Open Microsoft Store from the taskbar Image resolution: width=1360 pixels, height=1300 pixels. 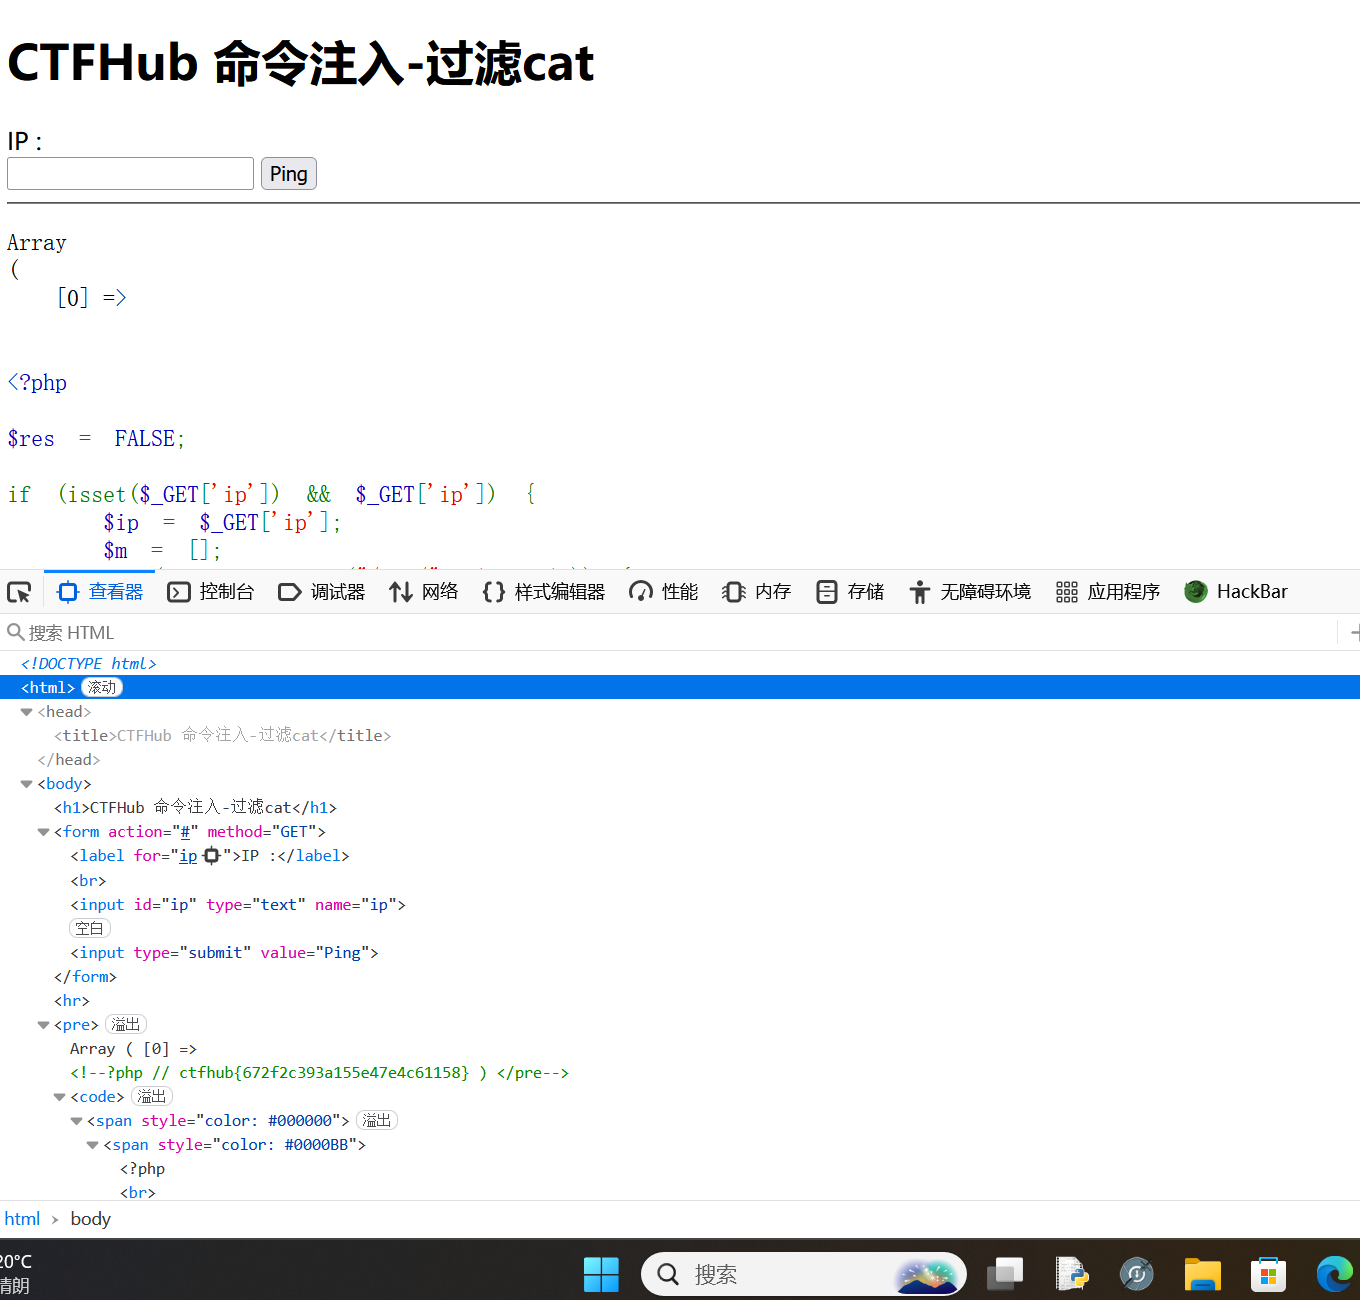click(x=1268, y=1274)
